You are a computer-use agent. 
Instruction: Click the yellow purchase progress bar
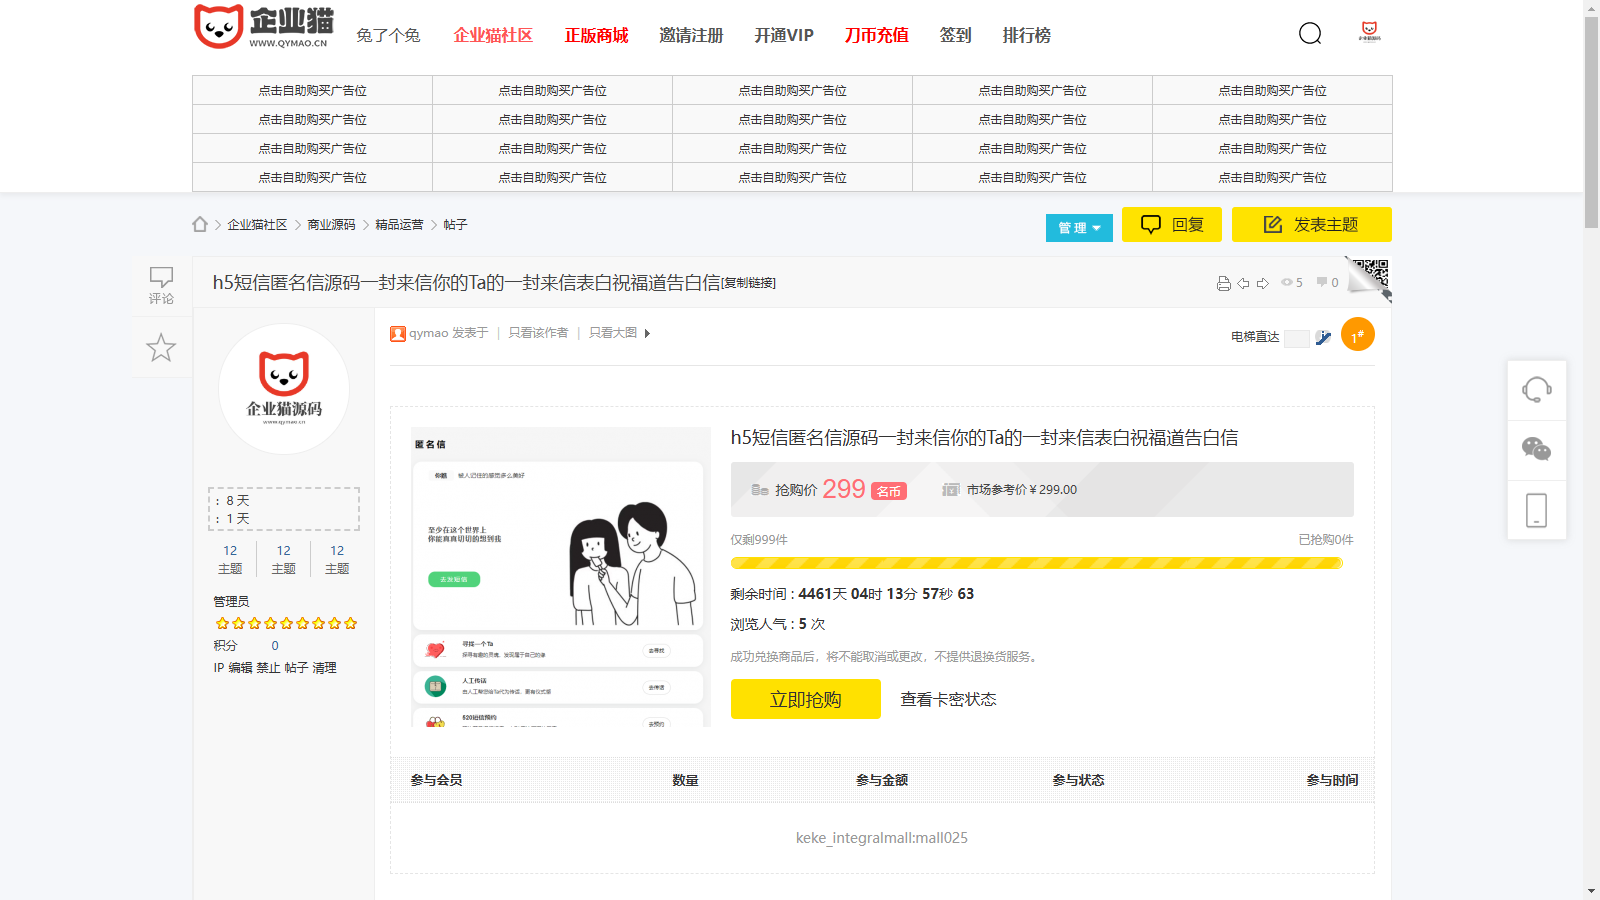1036,563
